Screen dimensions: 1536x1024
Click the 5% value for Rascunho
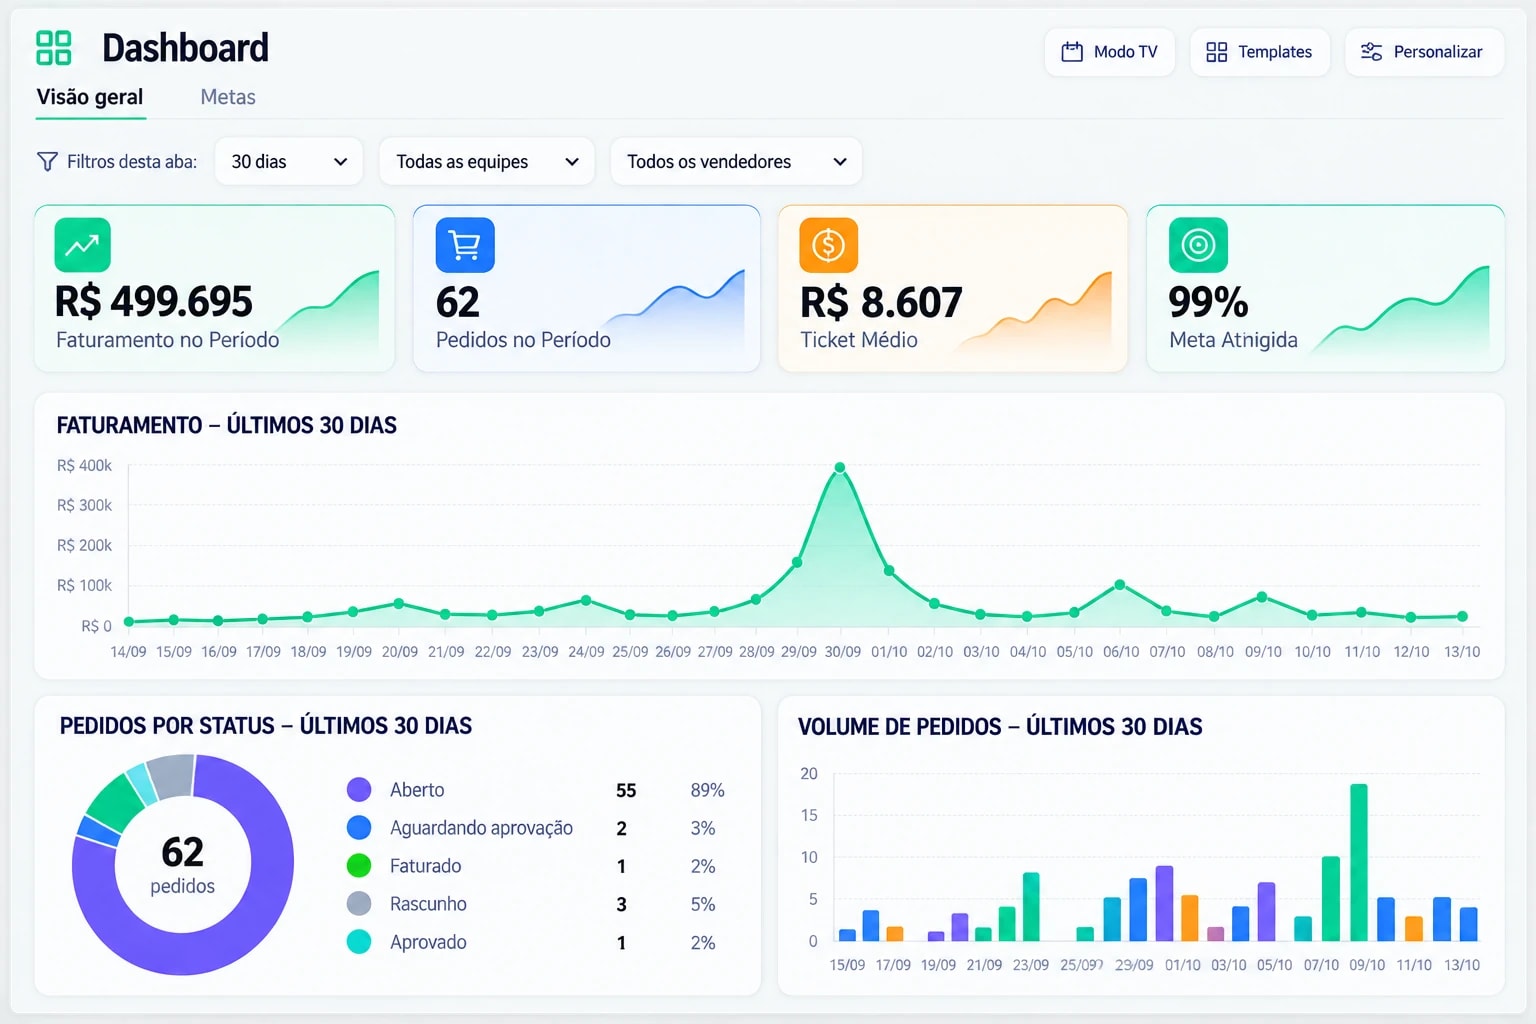tap(703, 904)
